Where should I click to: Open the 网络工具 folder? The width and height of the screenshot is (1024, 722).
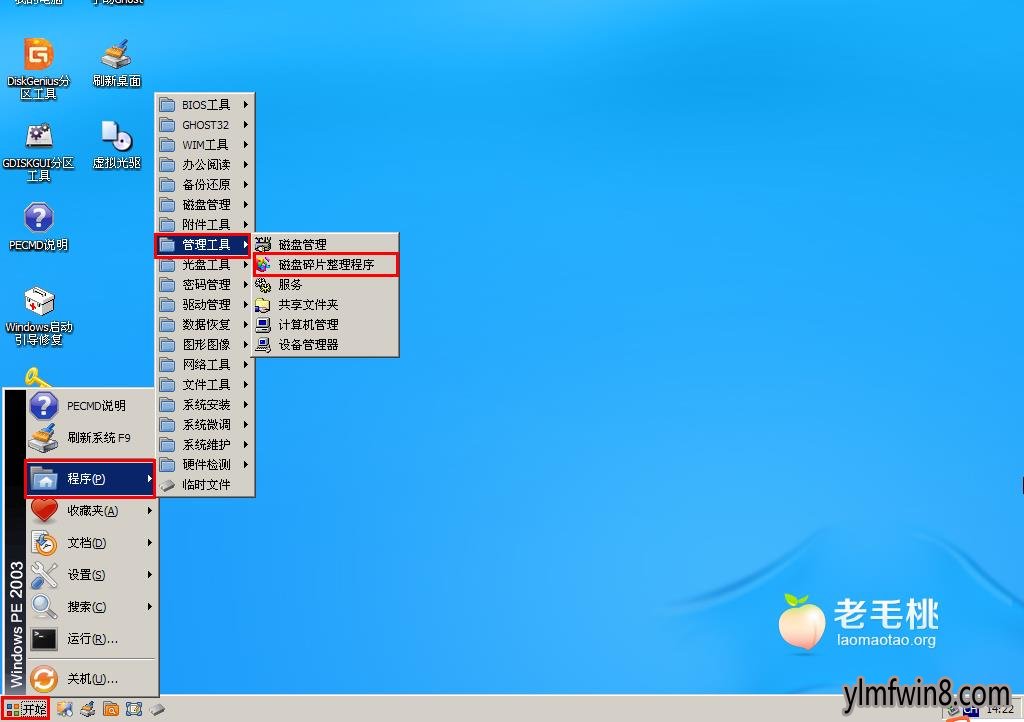tap(204, 364)
